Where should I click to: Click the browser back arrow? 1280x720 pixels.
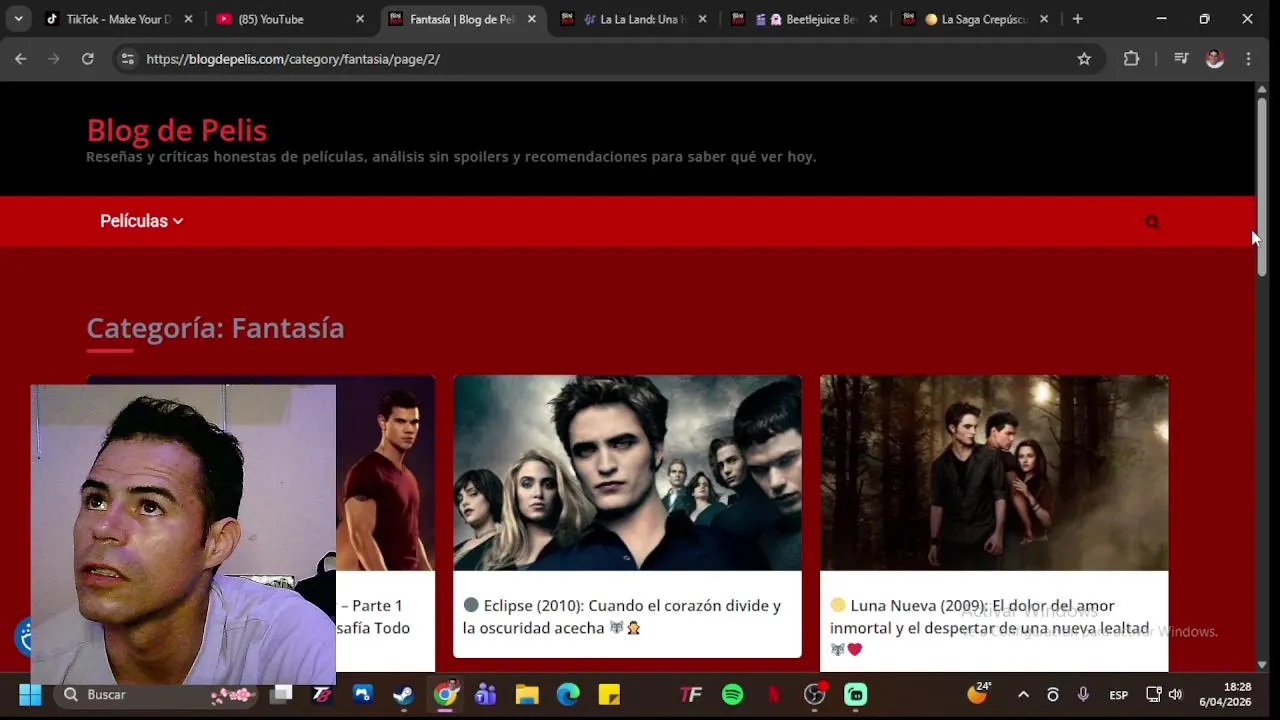point(20,59)
